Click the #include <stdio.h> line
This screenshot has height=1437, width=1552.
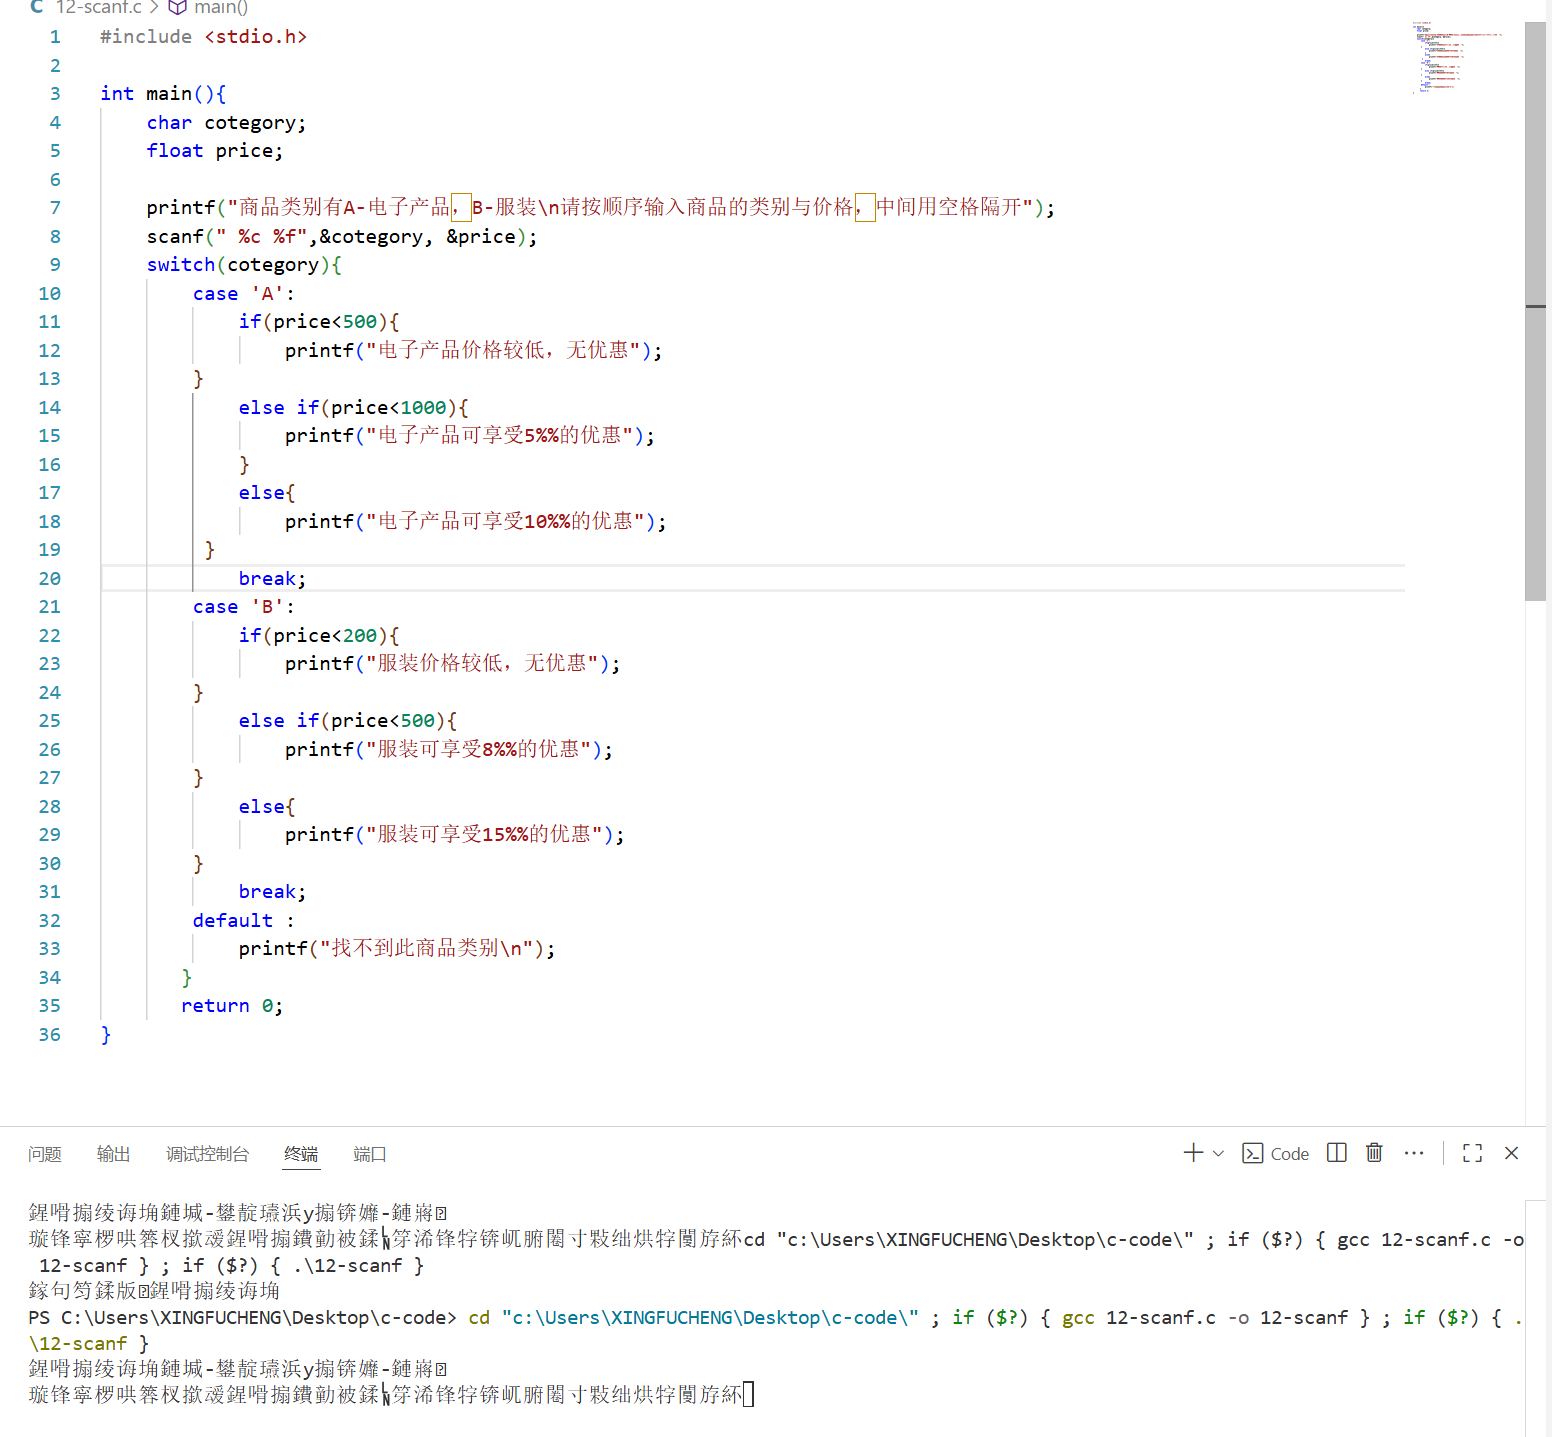coord(204,36)
